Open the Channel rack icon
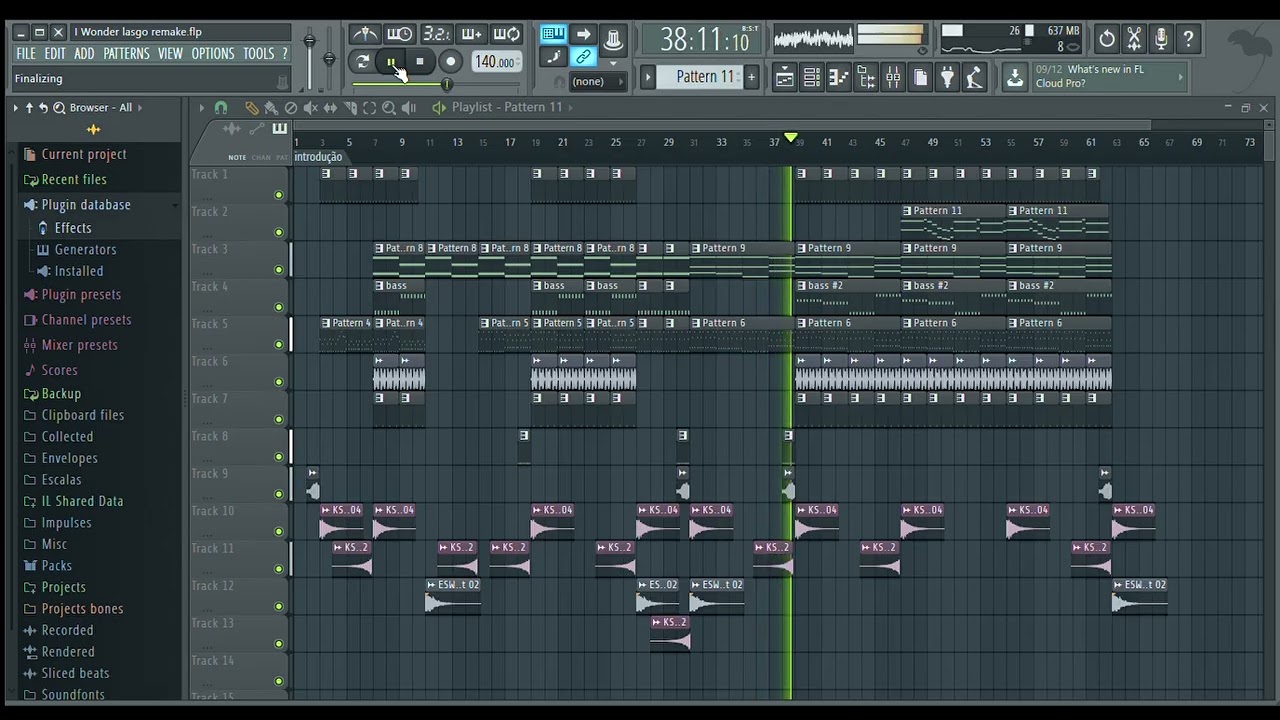 (x=812, y=77)
